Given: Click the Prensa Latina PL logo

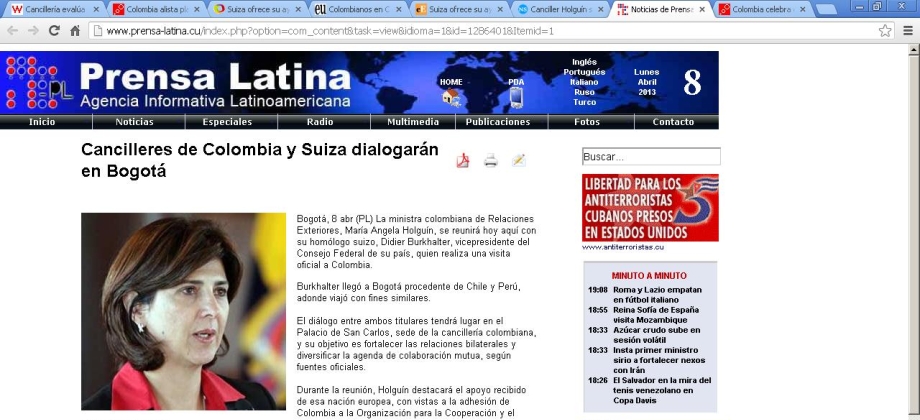Looking at the screenshot, I should pos(39,82).
